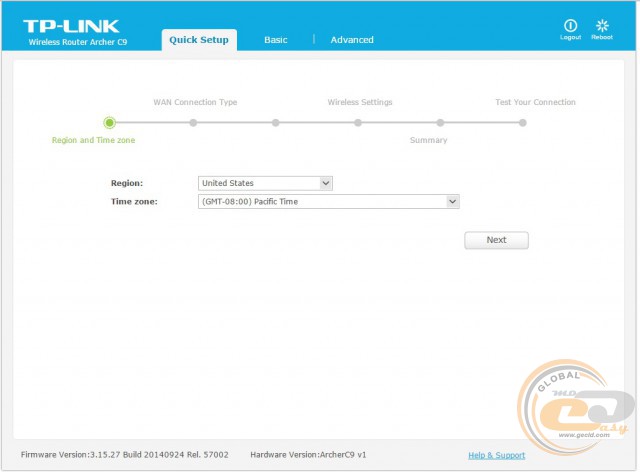Click the Region and Time zone label
Screen dimensions: 640x472
click(93, 140)
